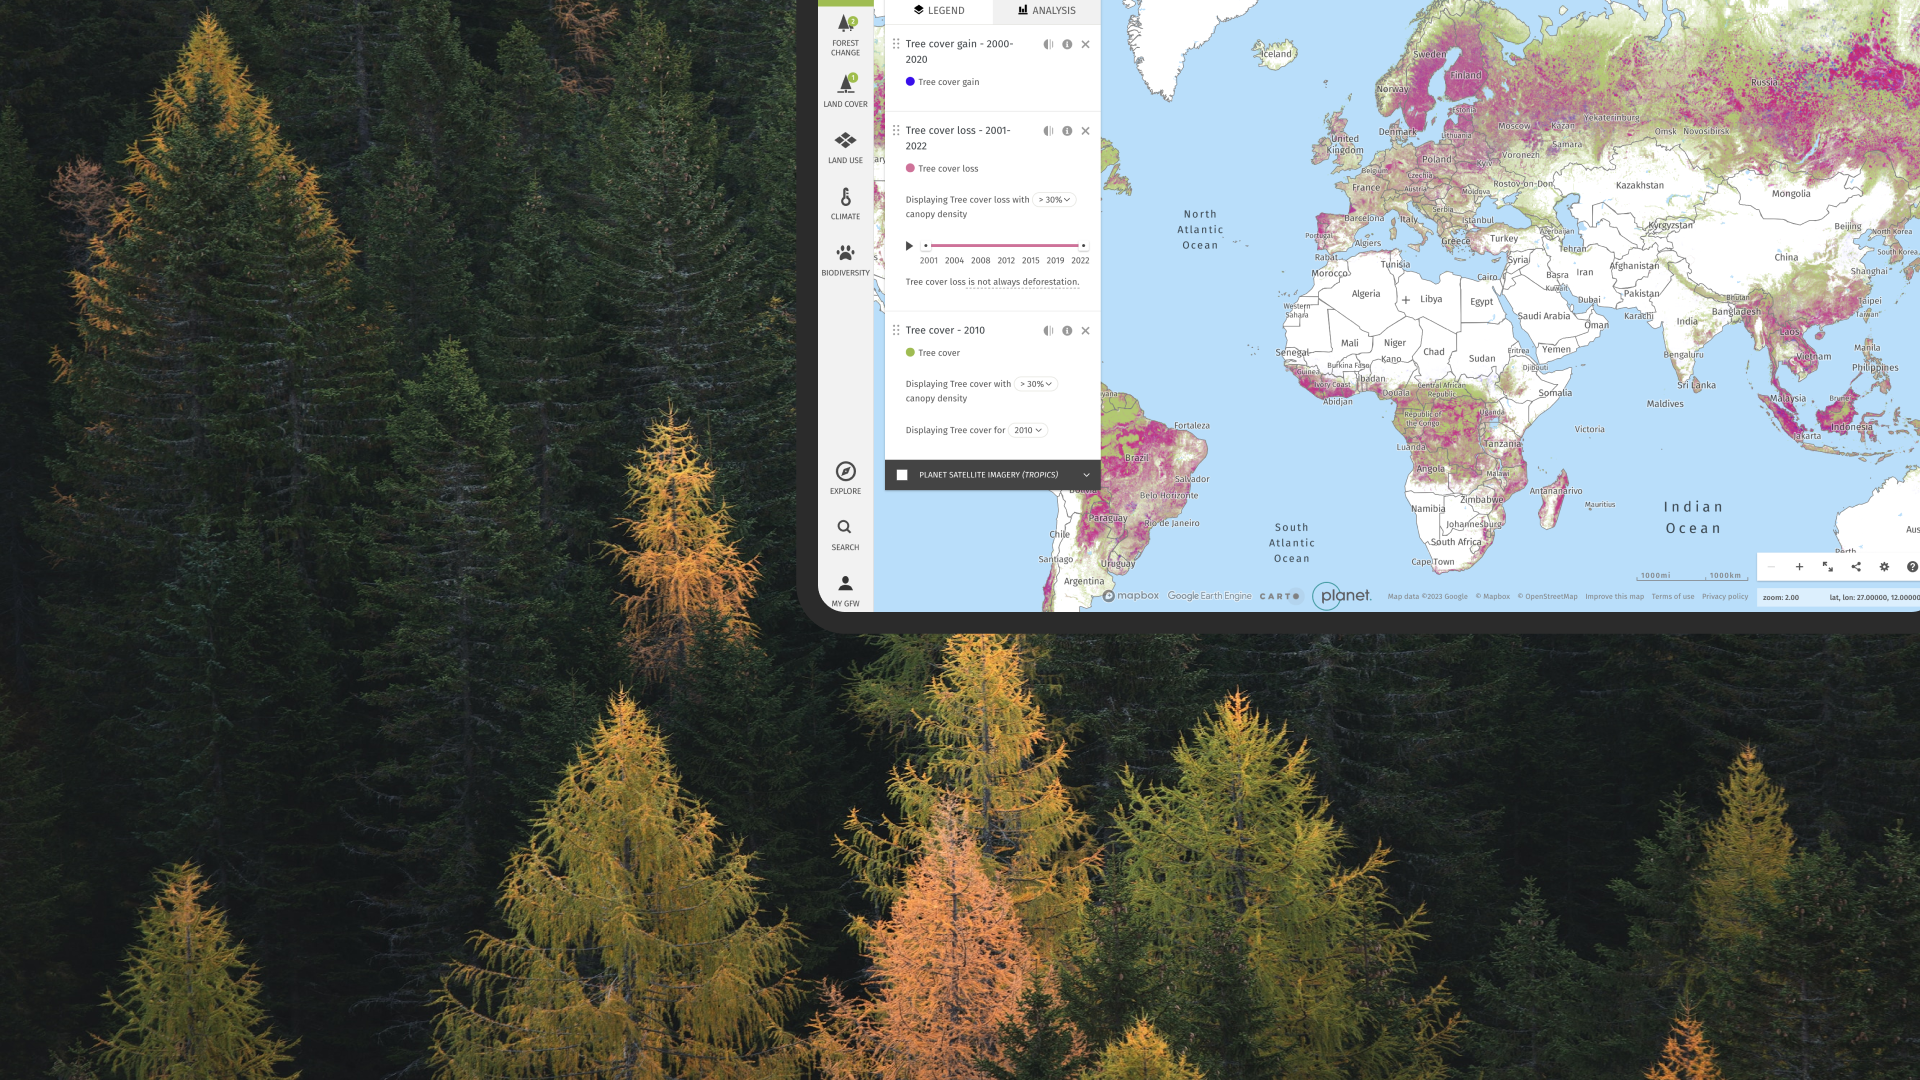Open the Tree cover year dropdown showing 2010
This screenshot has width=1920, height=1080.
pos(1027,430)
